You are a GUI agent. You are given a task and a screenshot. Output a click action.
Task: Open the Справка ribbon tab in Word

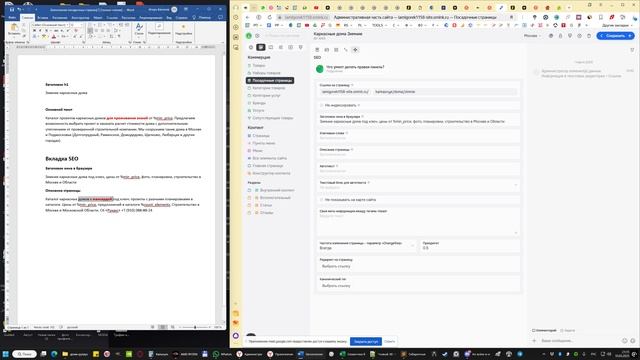click(181, 18)
